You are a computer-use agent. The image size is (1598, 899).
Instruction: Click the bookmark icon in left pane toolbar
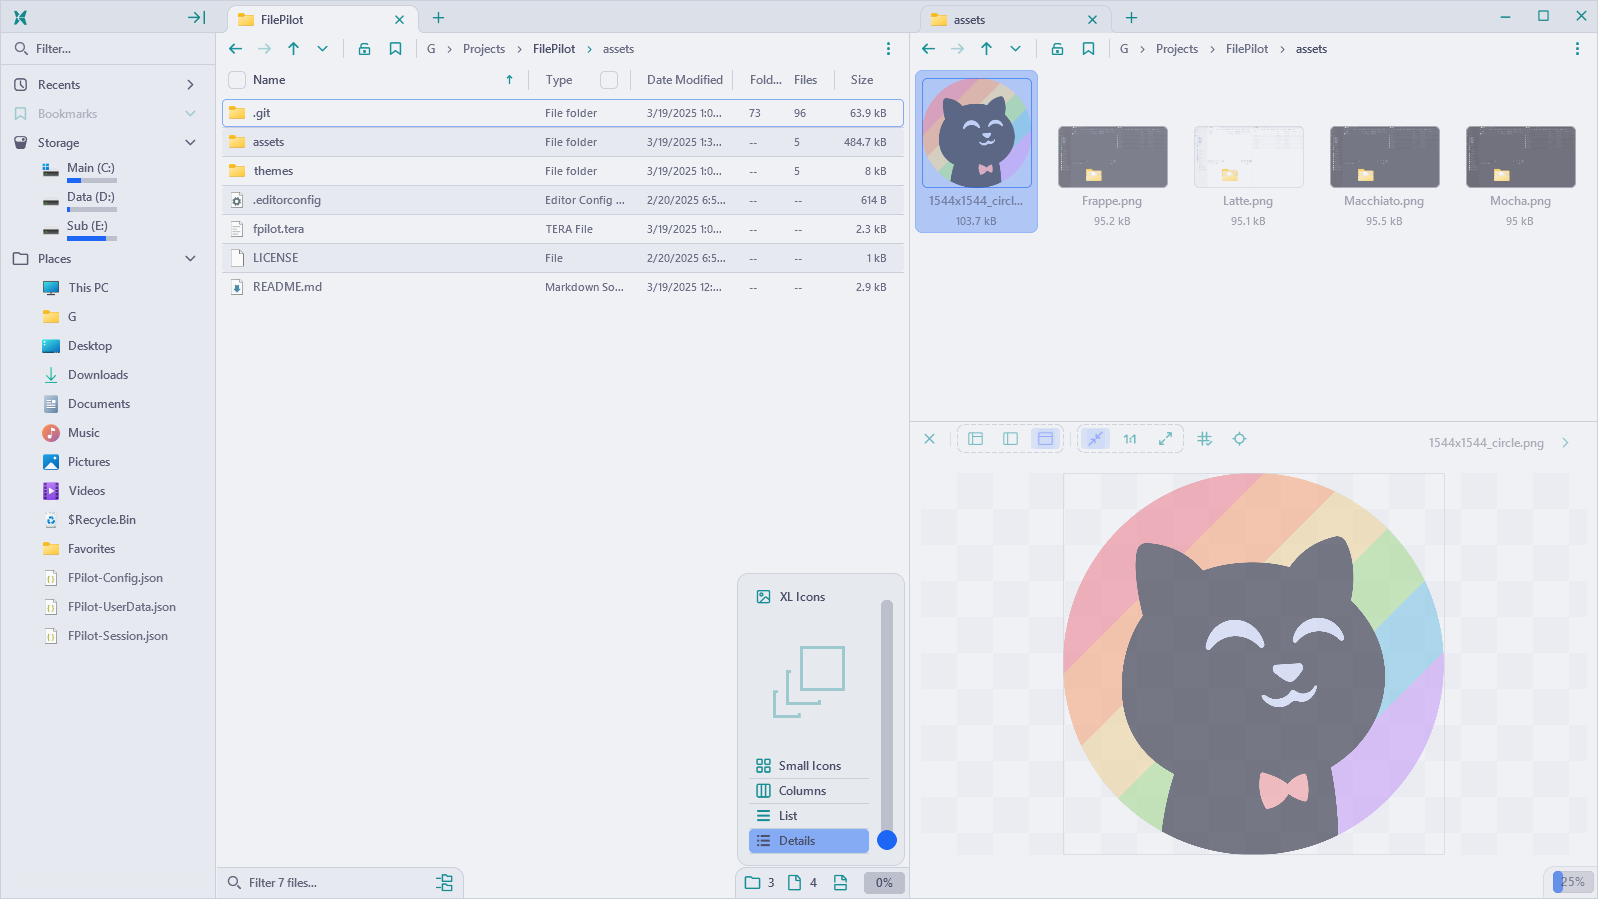coord(395,49)
